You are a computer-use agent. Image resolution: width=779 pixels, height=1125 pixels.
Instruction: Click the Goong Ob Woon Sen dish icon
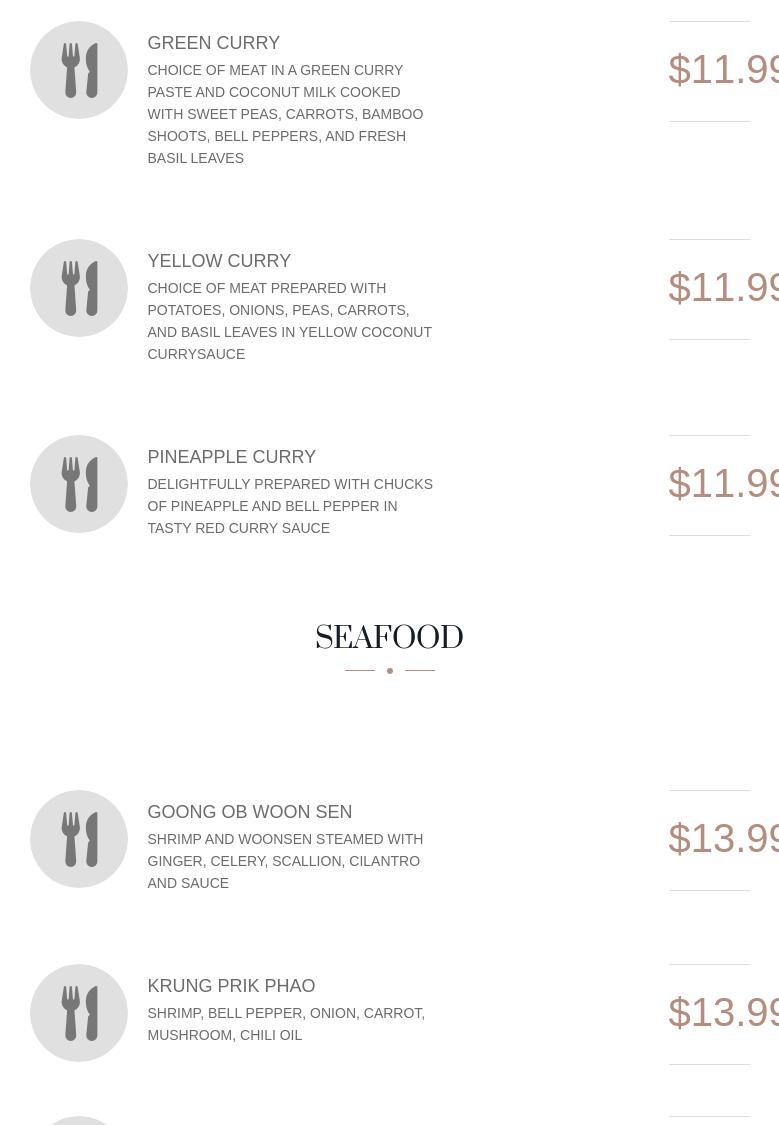coord(79,839)
